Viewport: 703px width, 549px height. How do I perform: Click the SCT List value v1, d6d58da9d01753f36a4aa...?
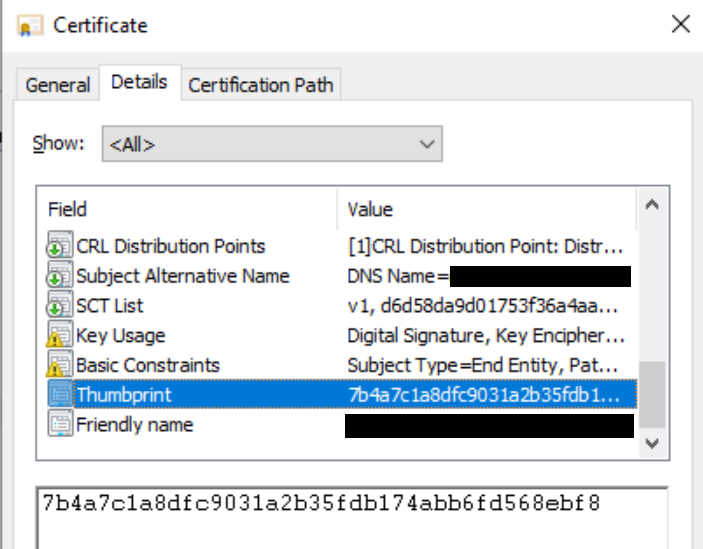point(483,306)
